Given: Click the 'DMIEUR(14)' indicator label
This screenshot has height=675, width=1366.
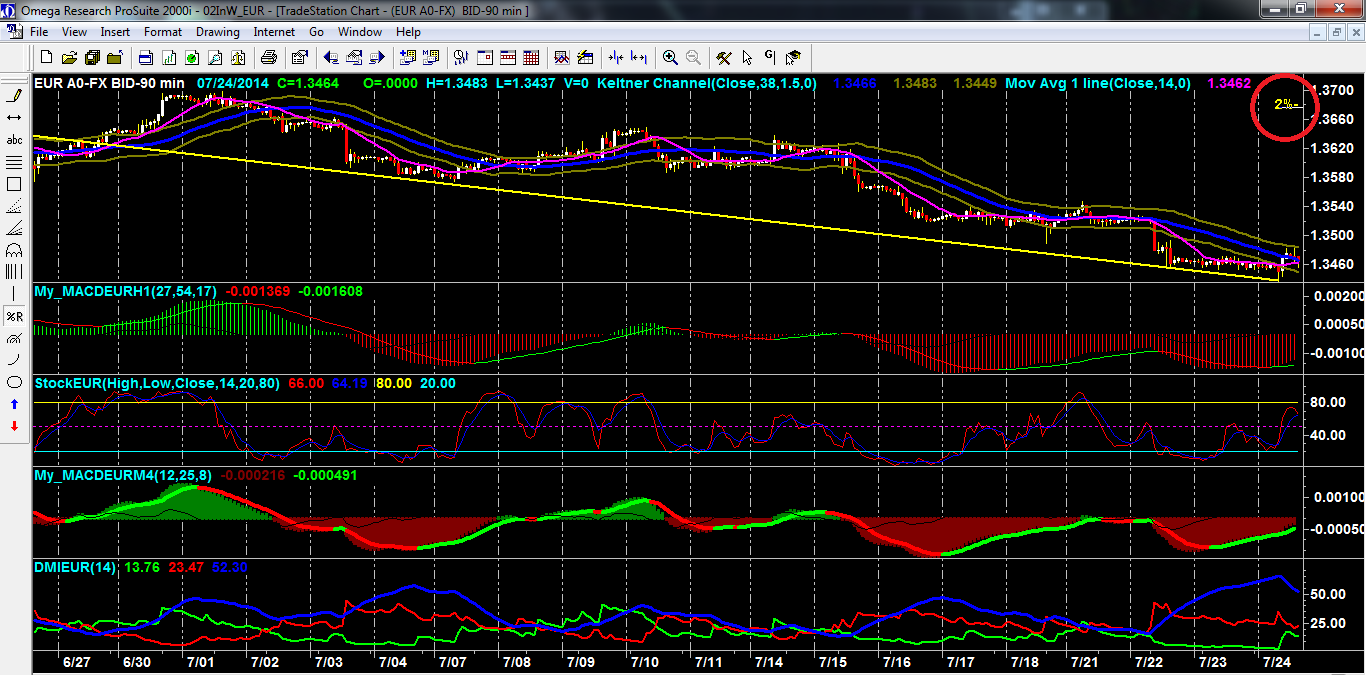Looking at the screenshot, I should click(x=74, y=567).
